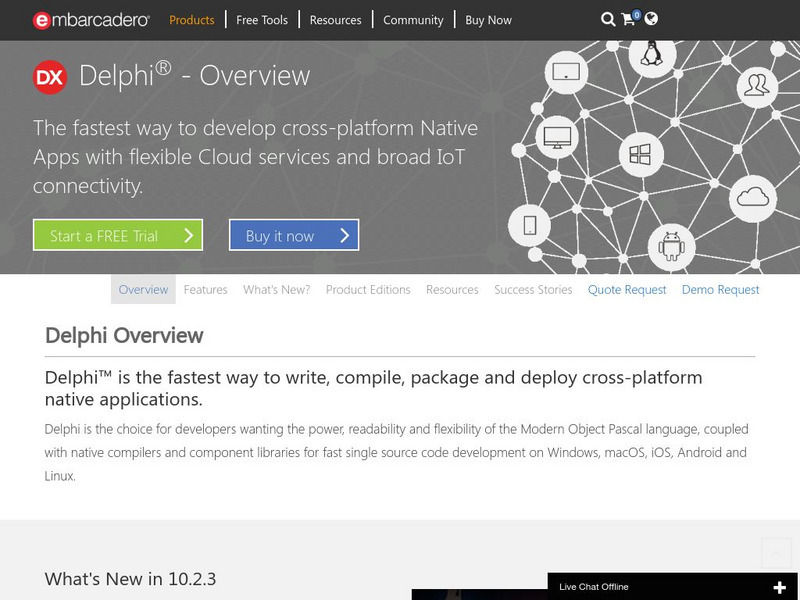Open the What's New? tab
Image resolution: width=800 pixels, height=600 pixels.
point(277,289)
